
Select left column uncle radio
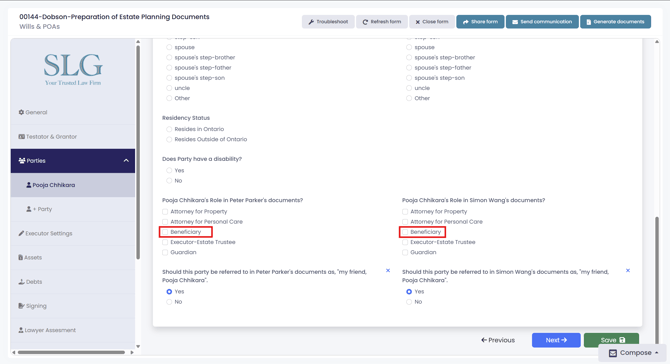coord(169,88)
